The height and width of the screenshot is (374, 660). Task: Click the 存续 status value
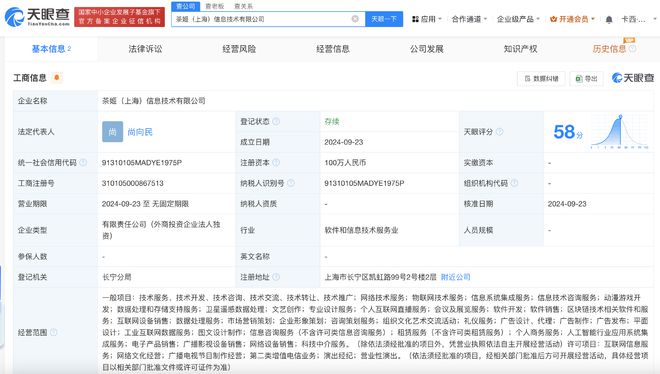pos(332,122)
